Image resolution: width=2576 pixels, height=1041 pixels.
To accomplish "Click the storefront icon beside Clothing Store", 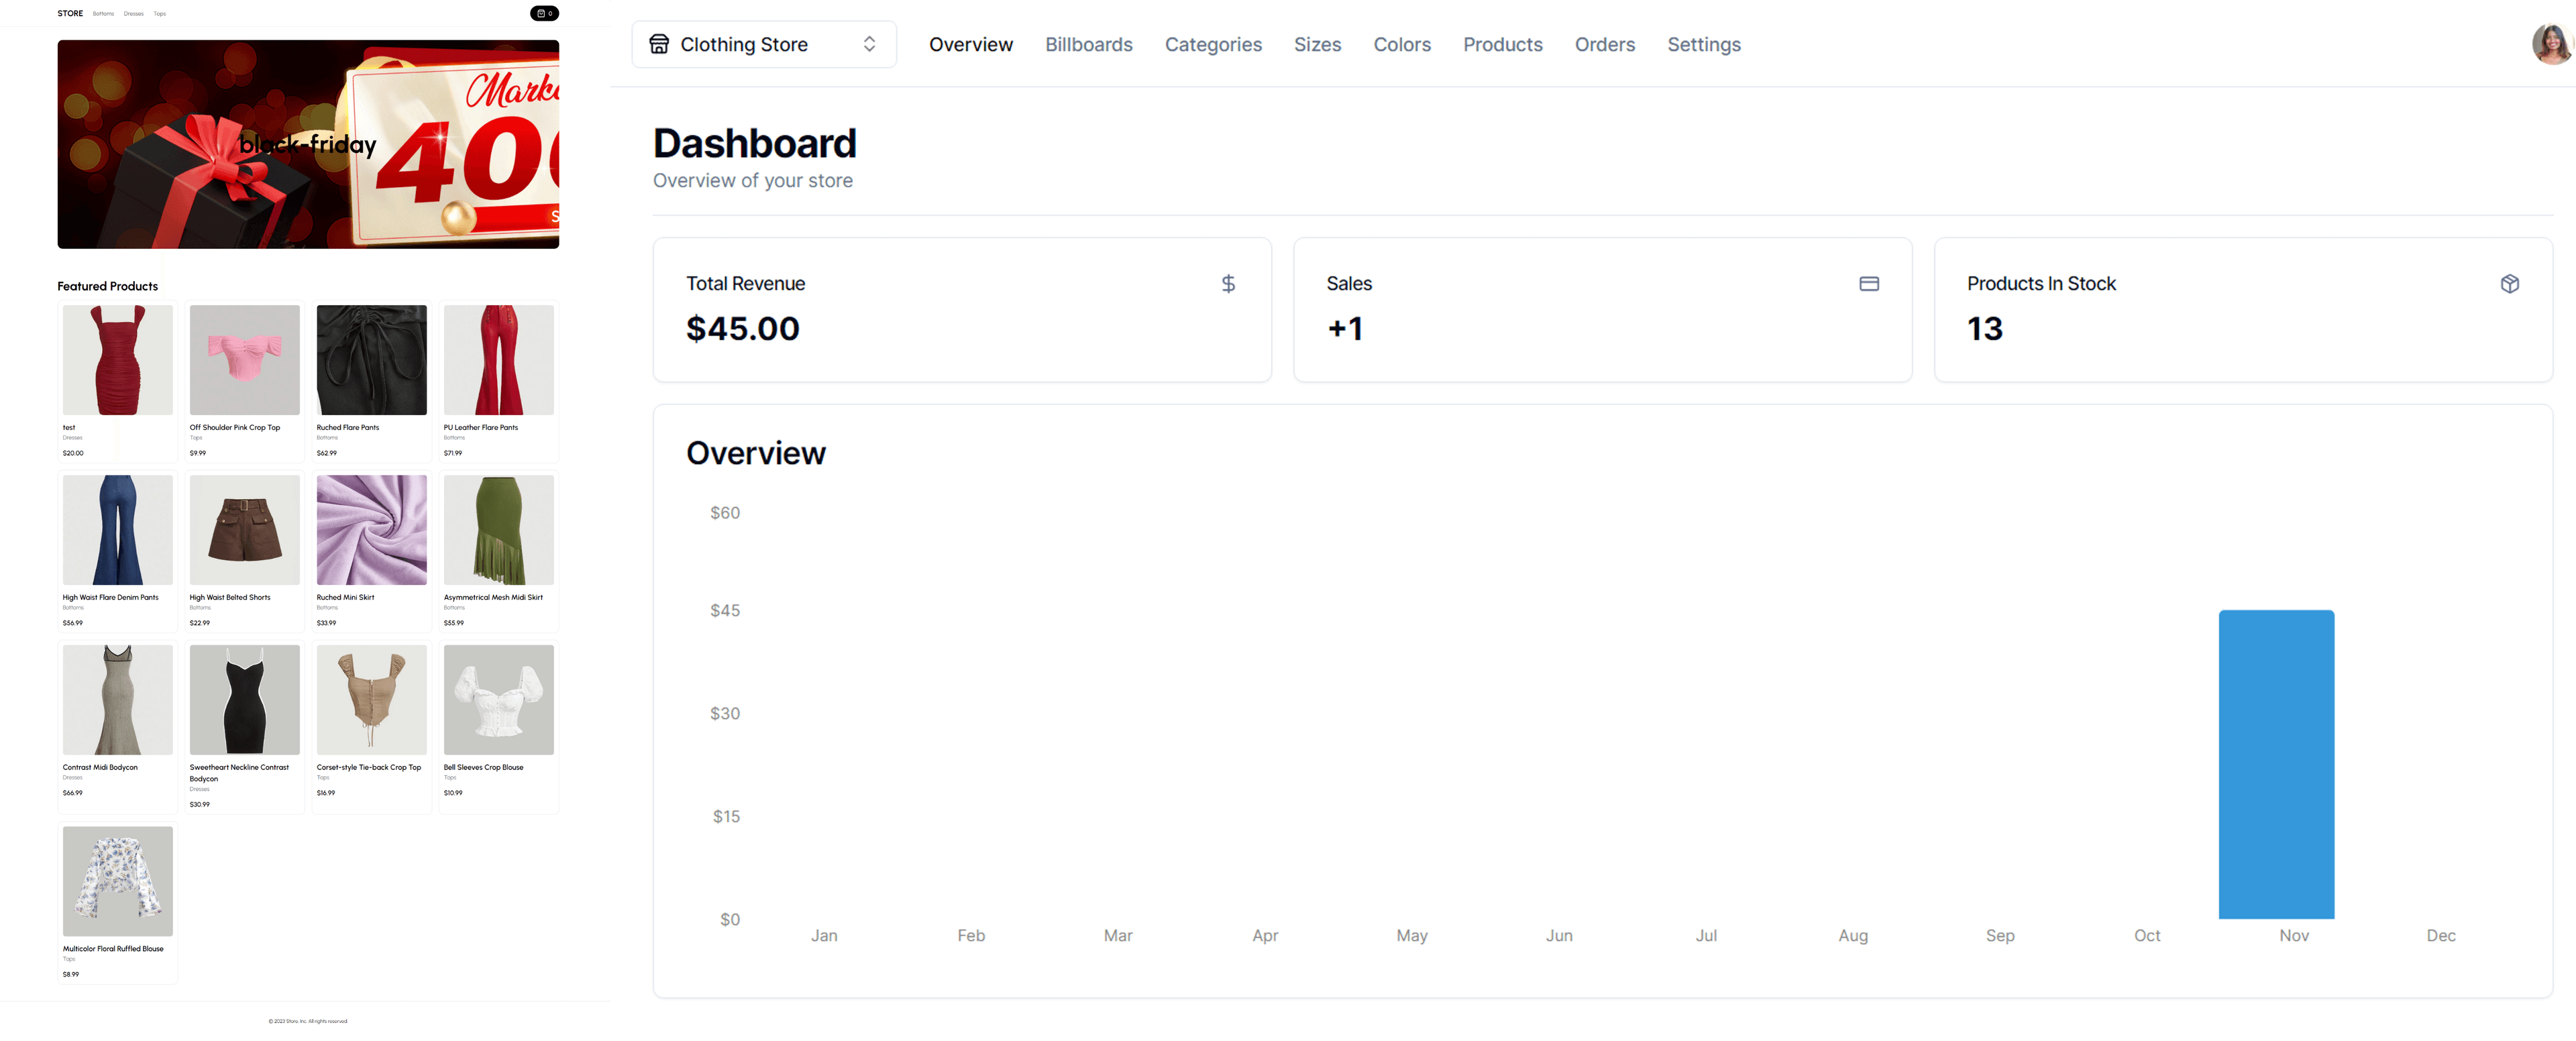I will click(659, 44).
